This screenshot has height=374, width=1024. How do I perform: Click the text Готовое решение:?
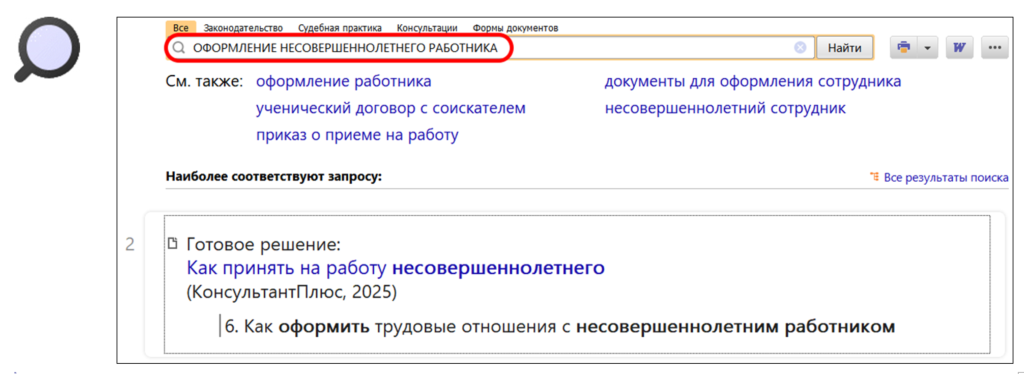[x=264, y=245]
